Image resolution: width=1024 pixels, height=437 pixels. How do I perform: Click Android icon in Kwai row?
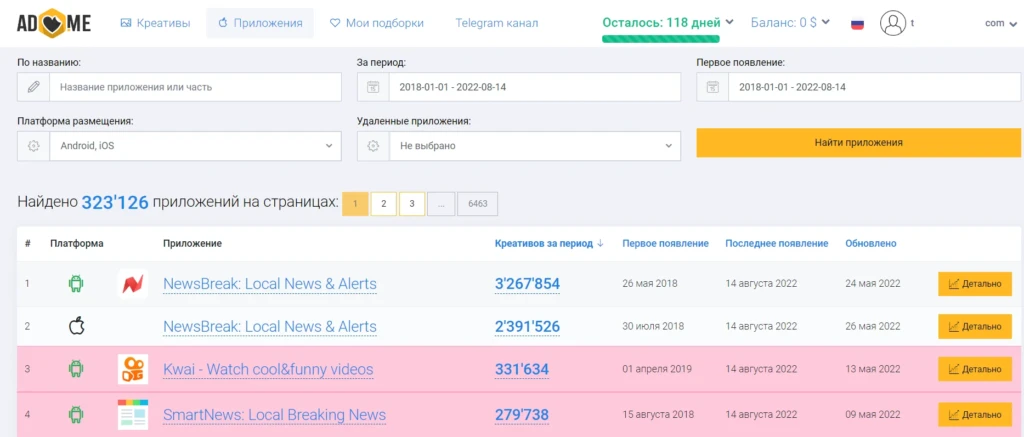(76, 369)
